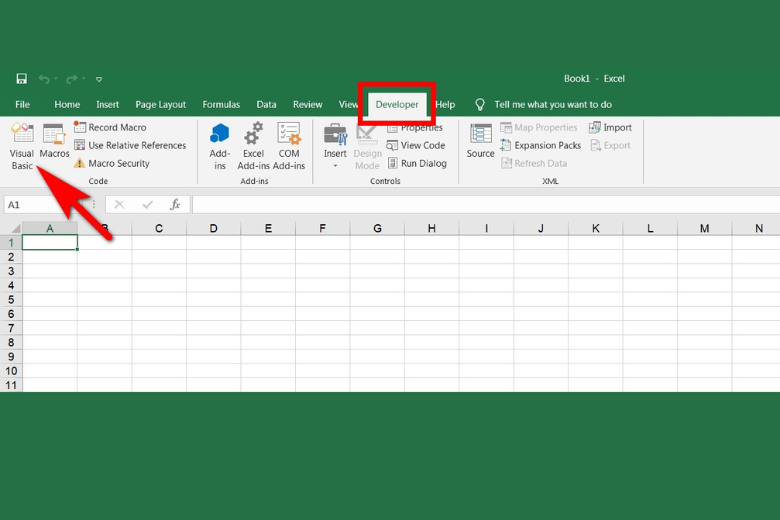Open the Macros list

click(x=54, y=141)
